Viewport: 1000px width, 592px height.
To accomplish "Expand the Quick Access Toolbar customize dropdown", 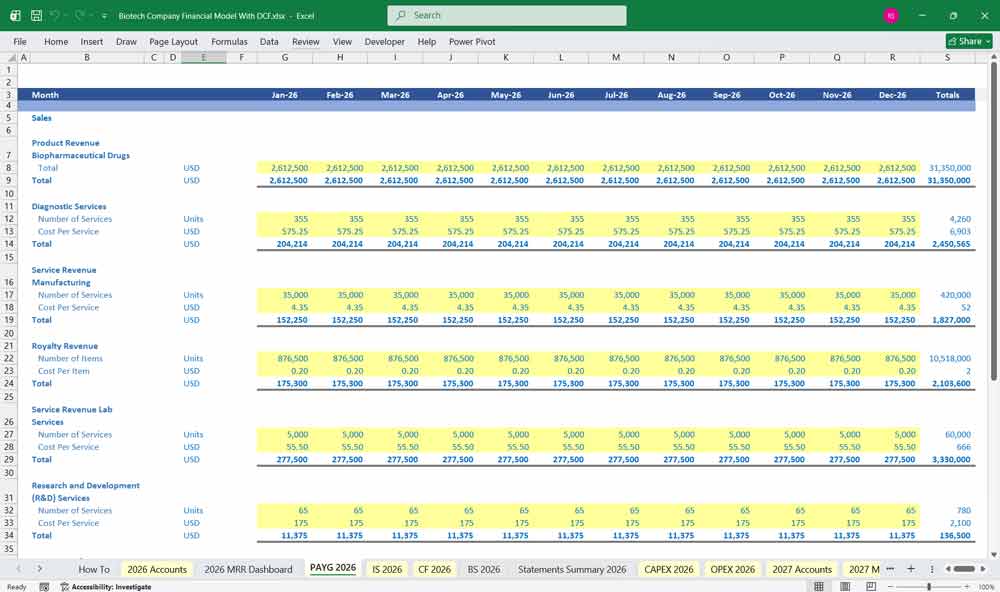I will point(103,16).
